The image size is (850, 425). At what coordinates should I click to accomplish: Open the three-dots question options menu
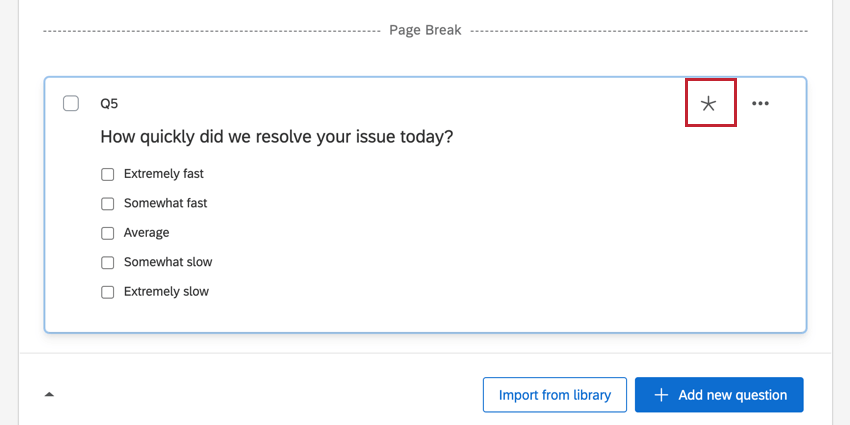pos(760,103)
